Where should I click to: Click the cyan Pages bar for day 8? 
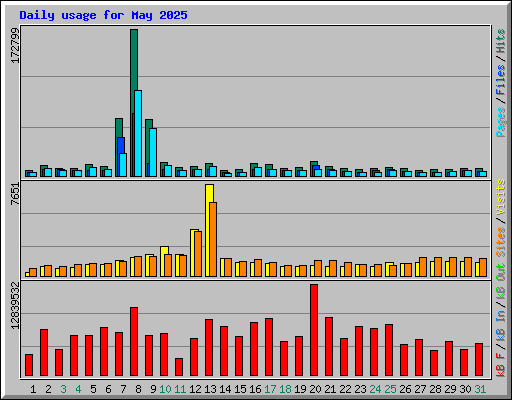point(138,133)
